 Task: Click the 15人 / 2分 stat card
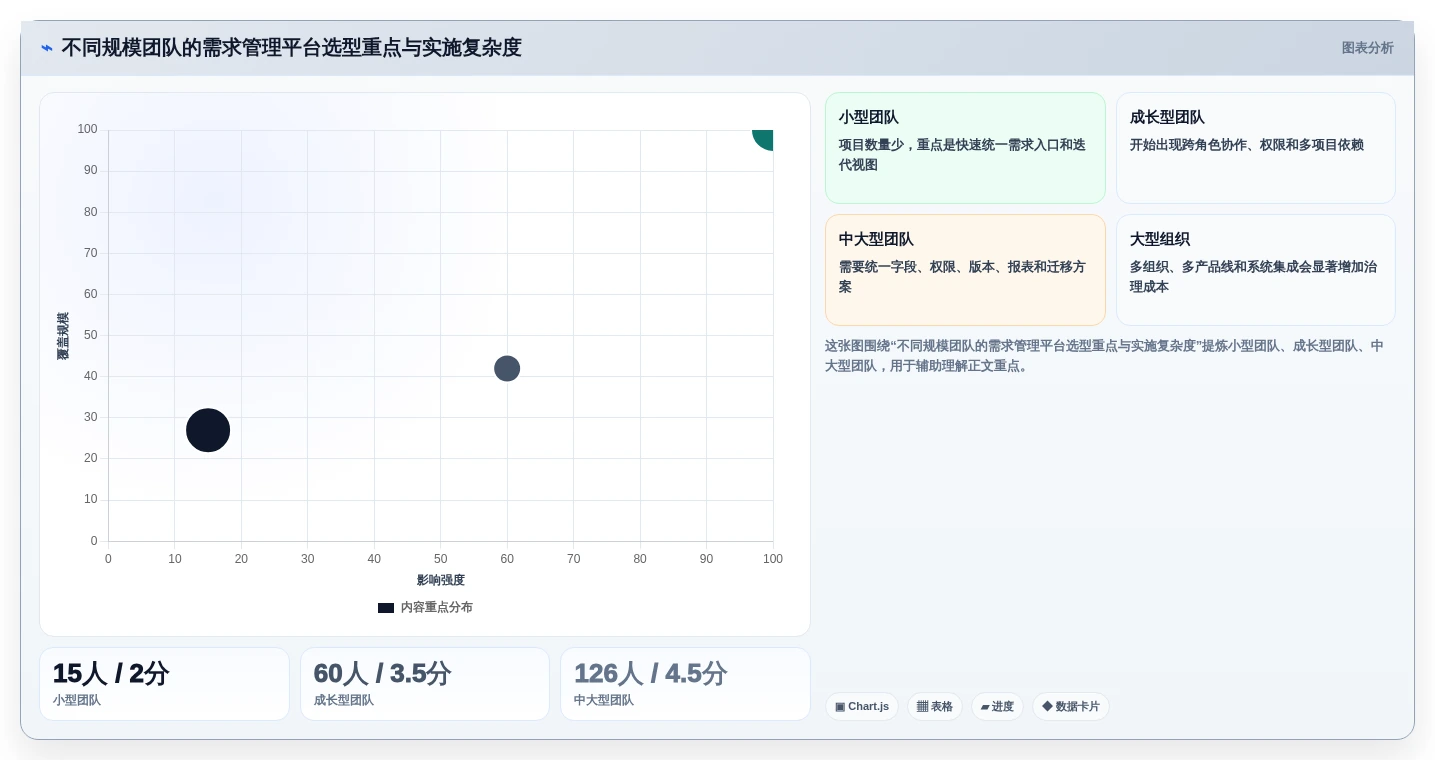coord(164,684)
